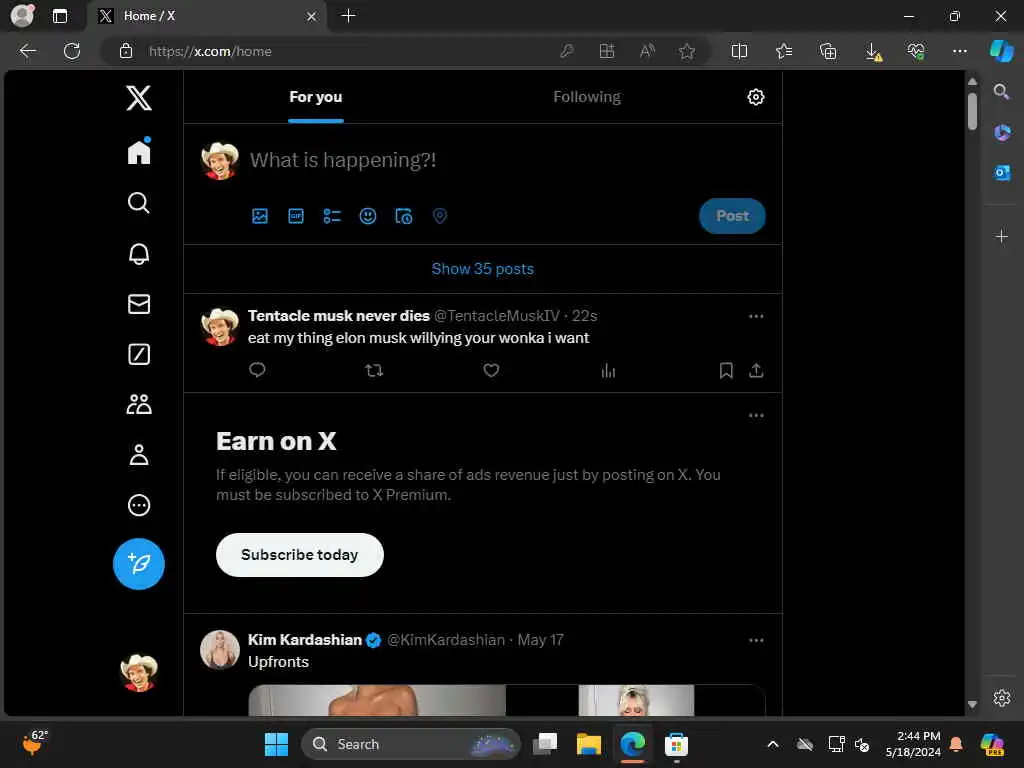
Task: Switch to the Following tab
Action: (x=586, y=97)
